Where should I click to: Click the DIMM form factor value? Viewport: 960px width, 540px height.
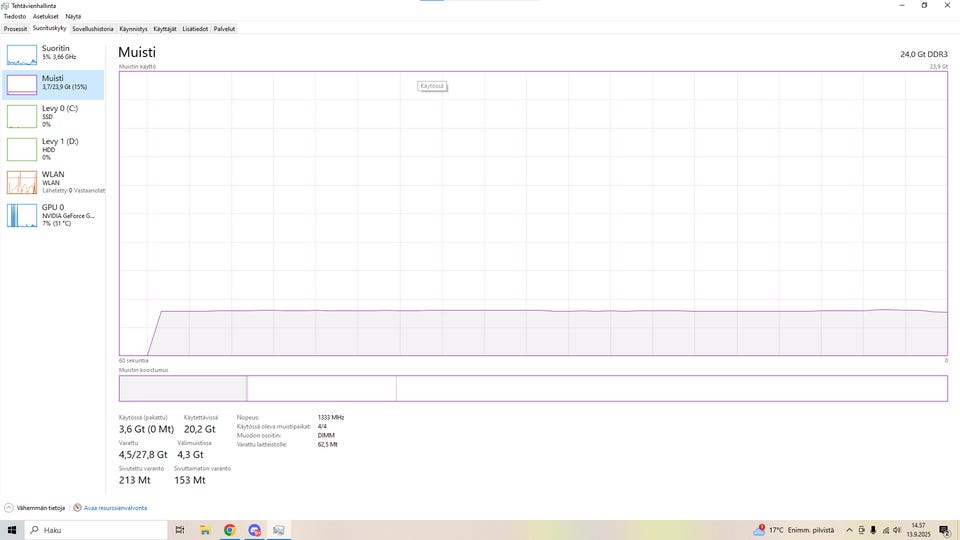(326, 435)
